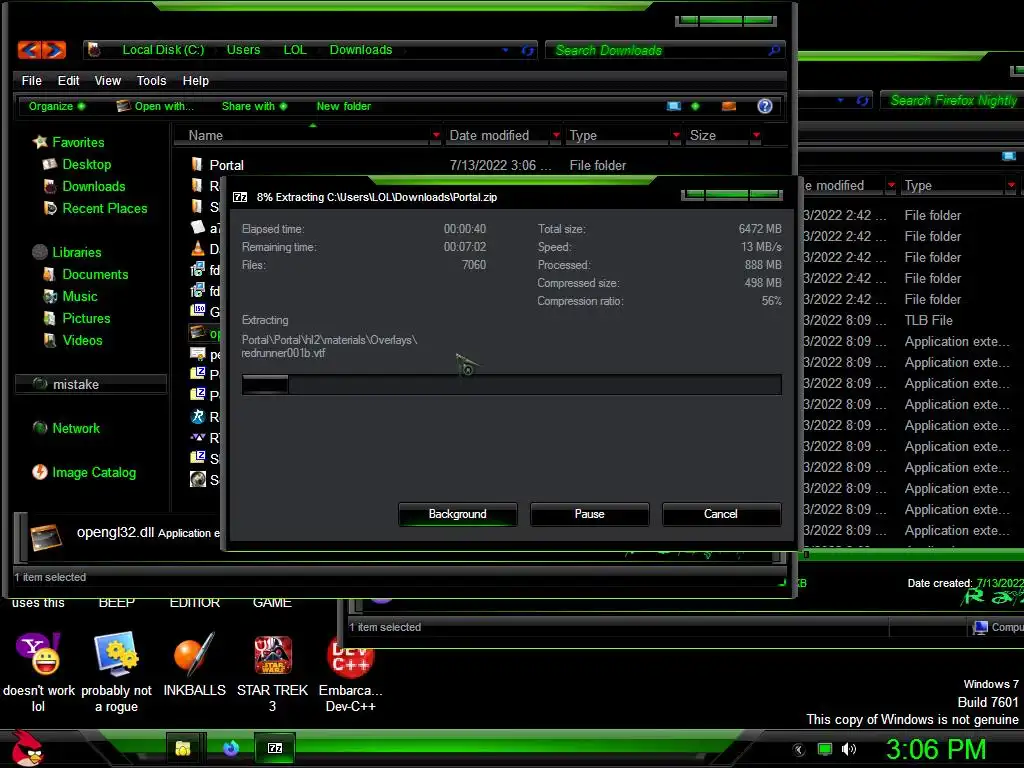Open the Firefox Nightly taskbar icon
The height and width of the screenshot is (768, 1024).
coord(231,748)
